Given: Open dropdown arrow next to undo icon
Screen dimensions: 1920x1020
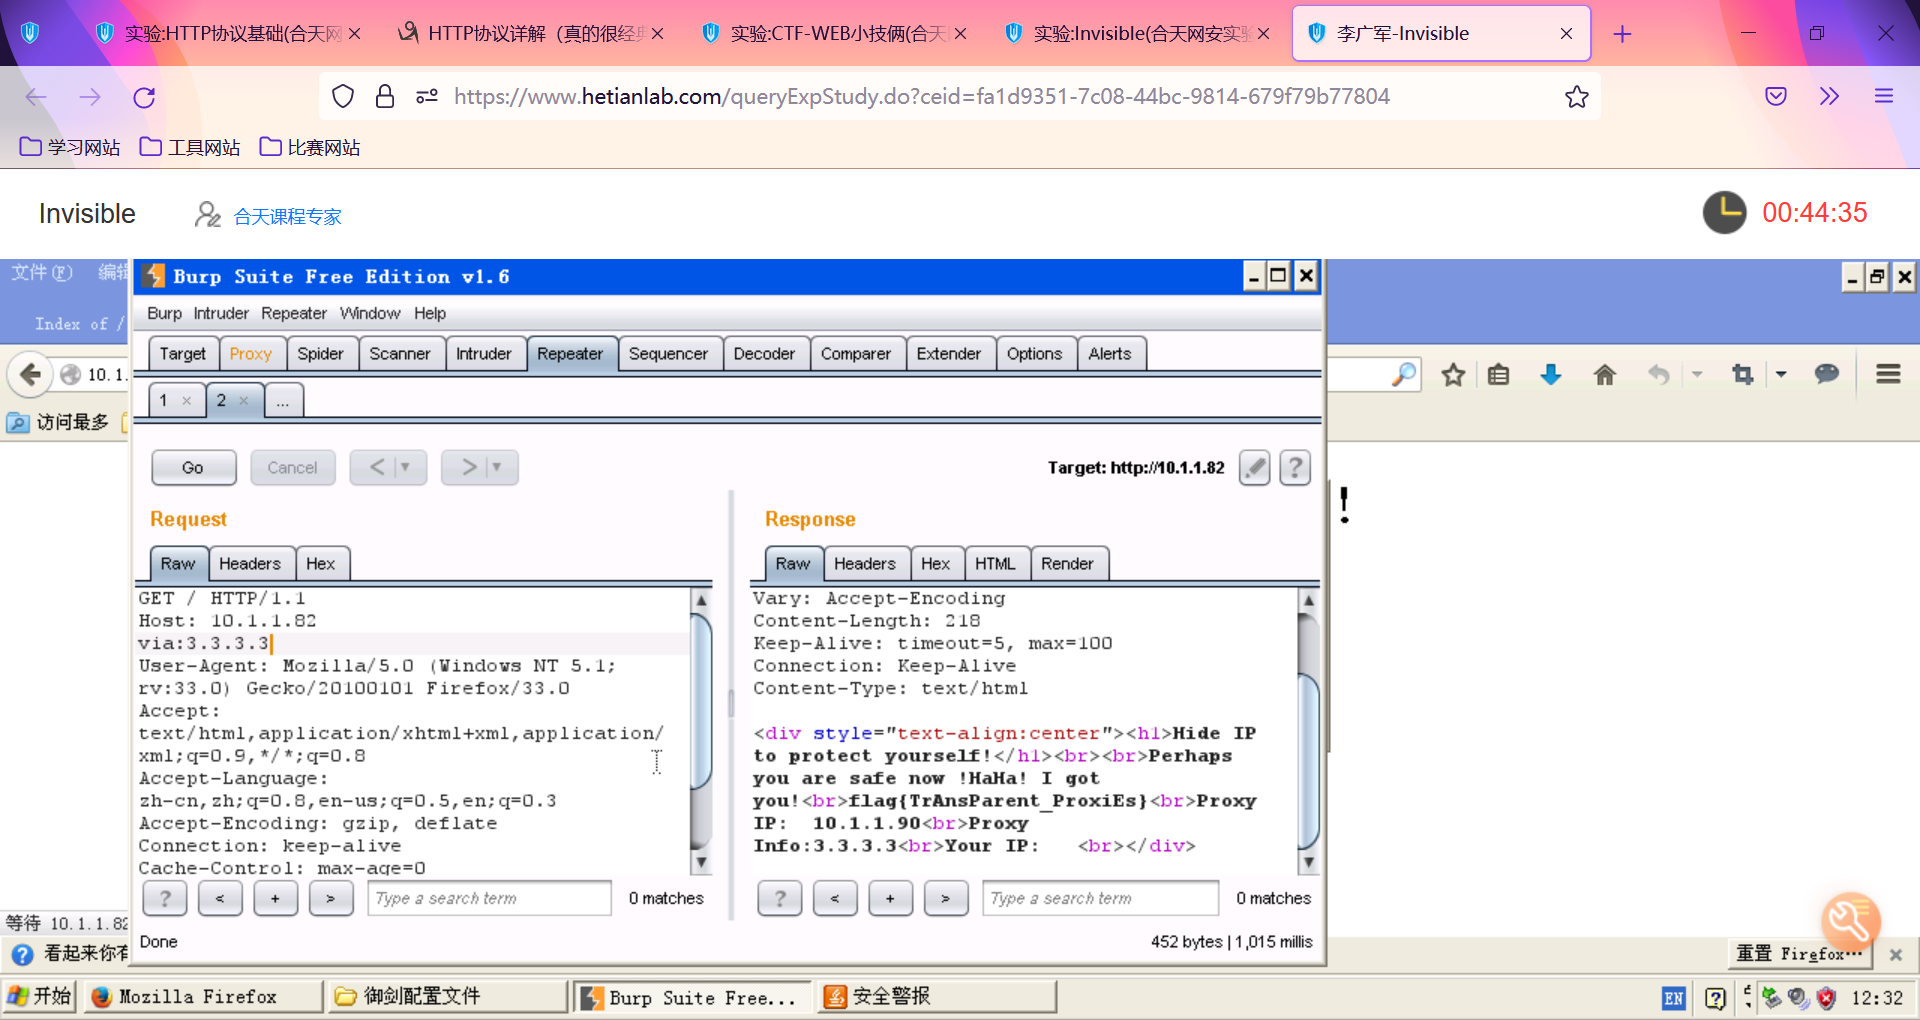Looking at the screenshot, I should pos(1697,374).
